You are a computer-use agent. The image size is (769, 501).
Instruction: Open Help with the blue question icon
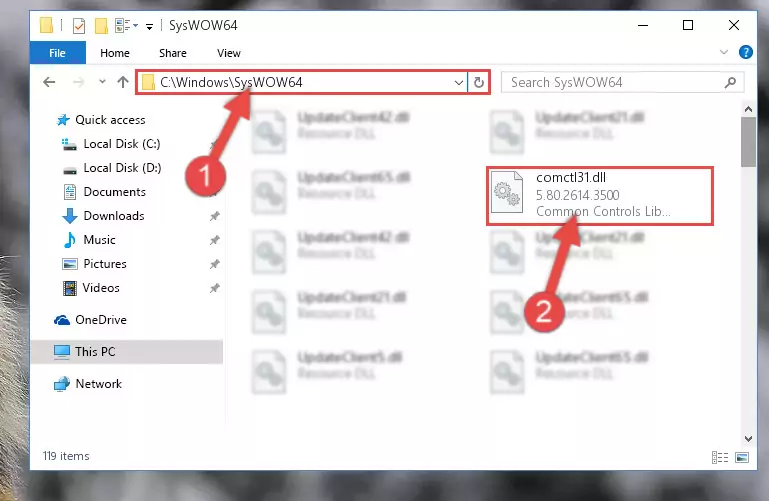(x=745, y=52)
